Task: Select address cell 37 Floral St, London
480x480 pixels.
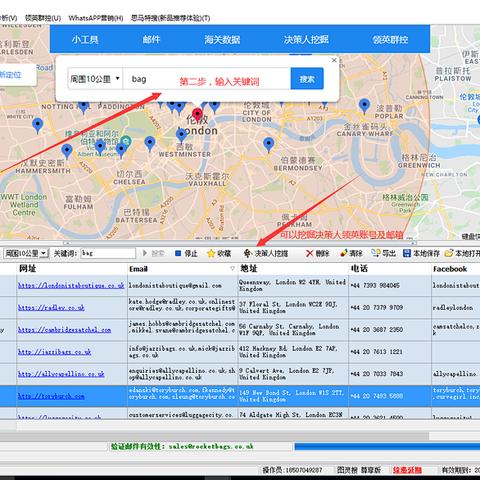Action: (293, 307)
